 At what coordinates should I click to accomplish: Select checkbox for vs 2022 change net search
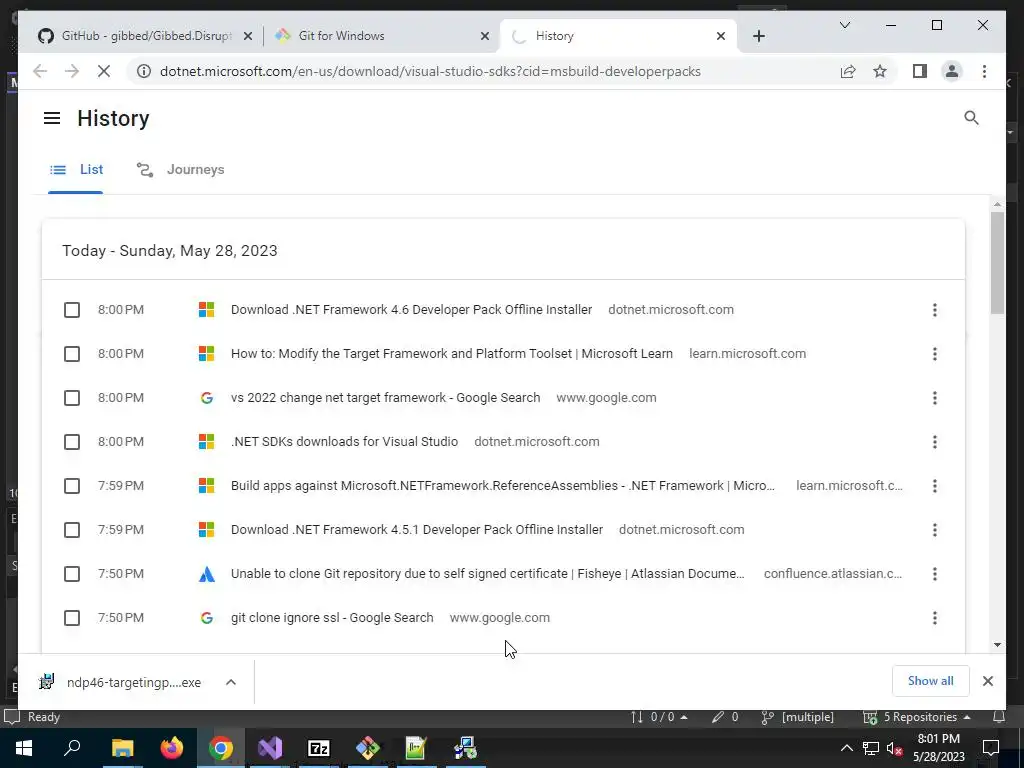point(72,398)
